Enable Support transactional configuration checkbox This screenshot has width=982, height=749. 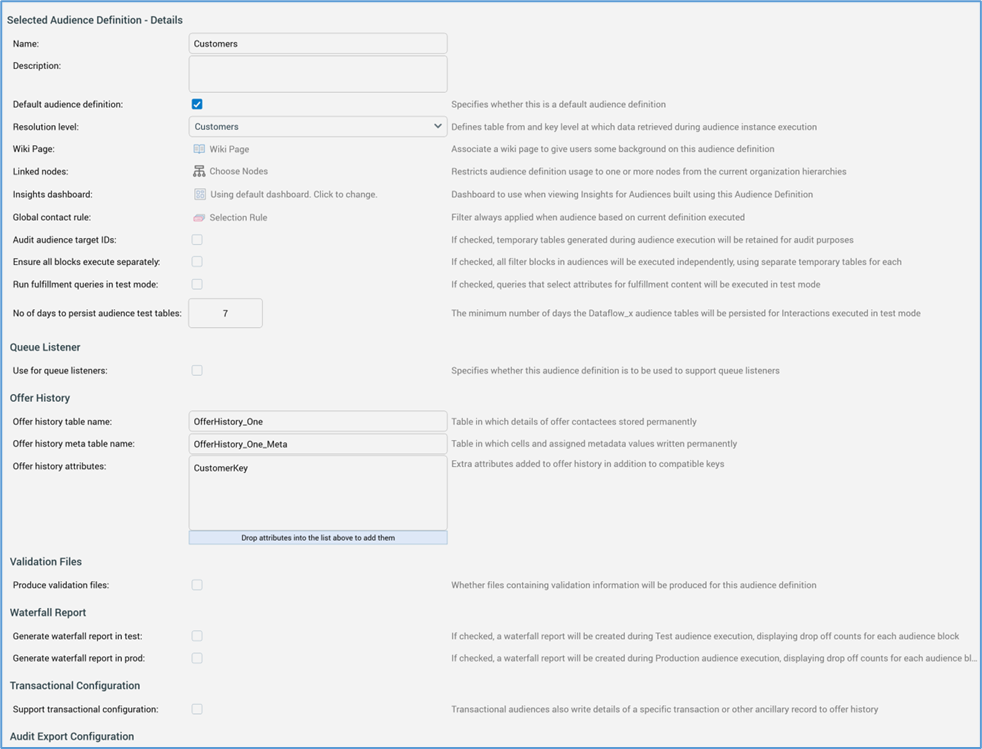coord(197,709)
